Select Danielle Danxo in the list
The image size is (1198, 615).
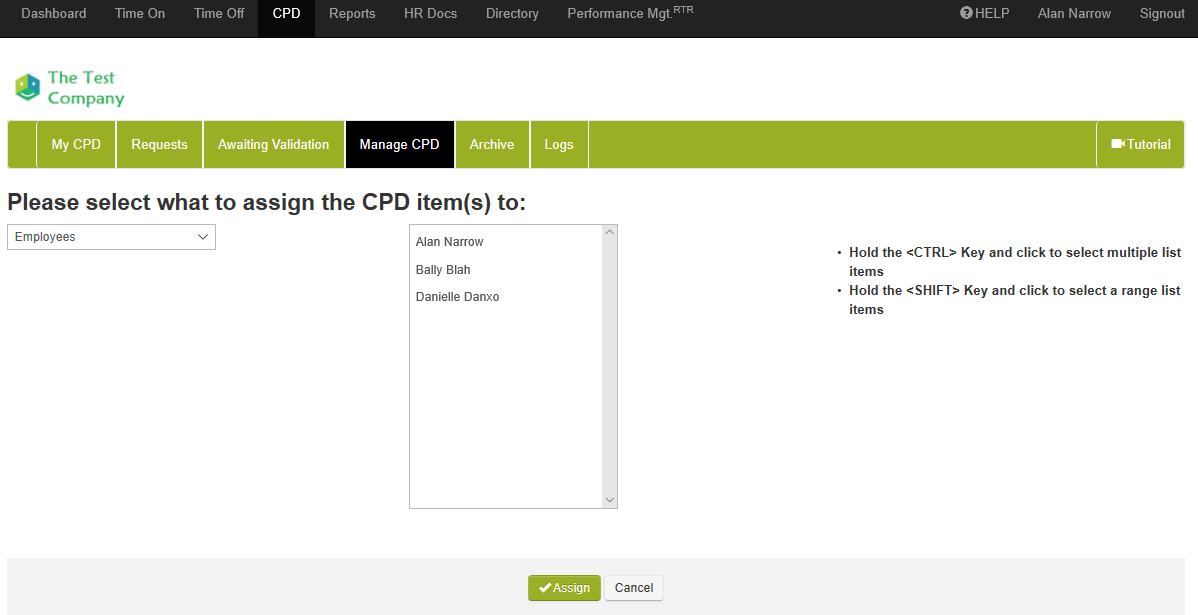pyautogui.click(x=457, y=297)
